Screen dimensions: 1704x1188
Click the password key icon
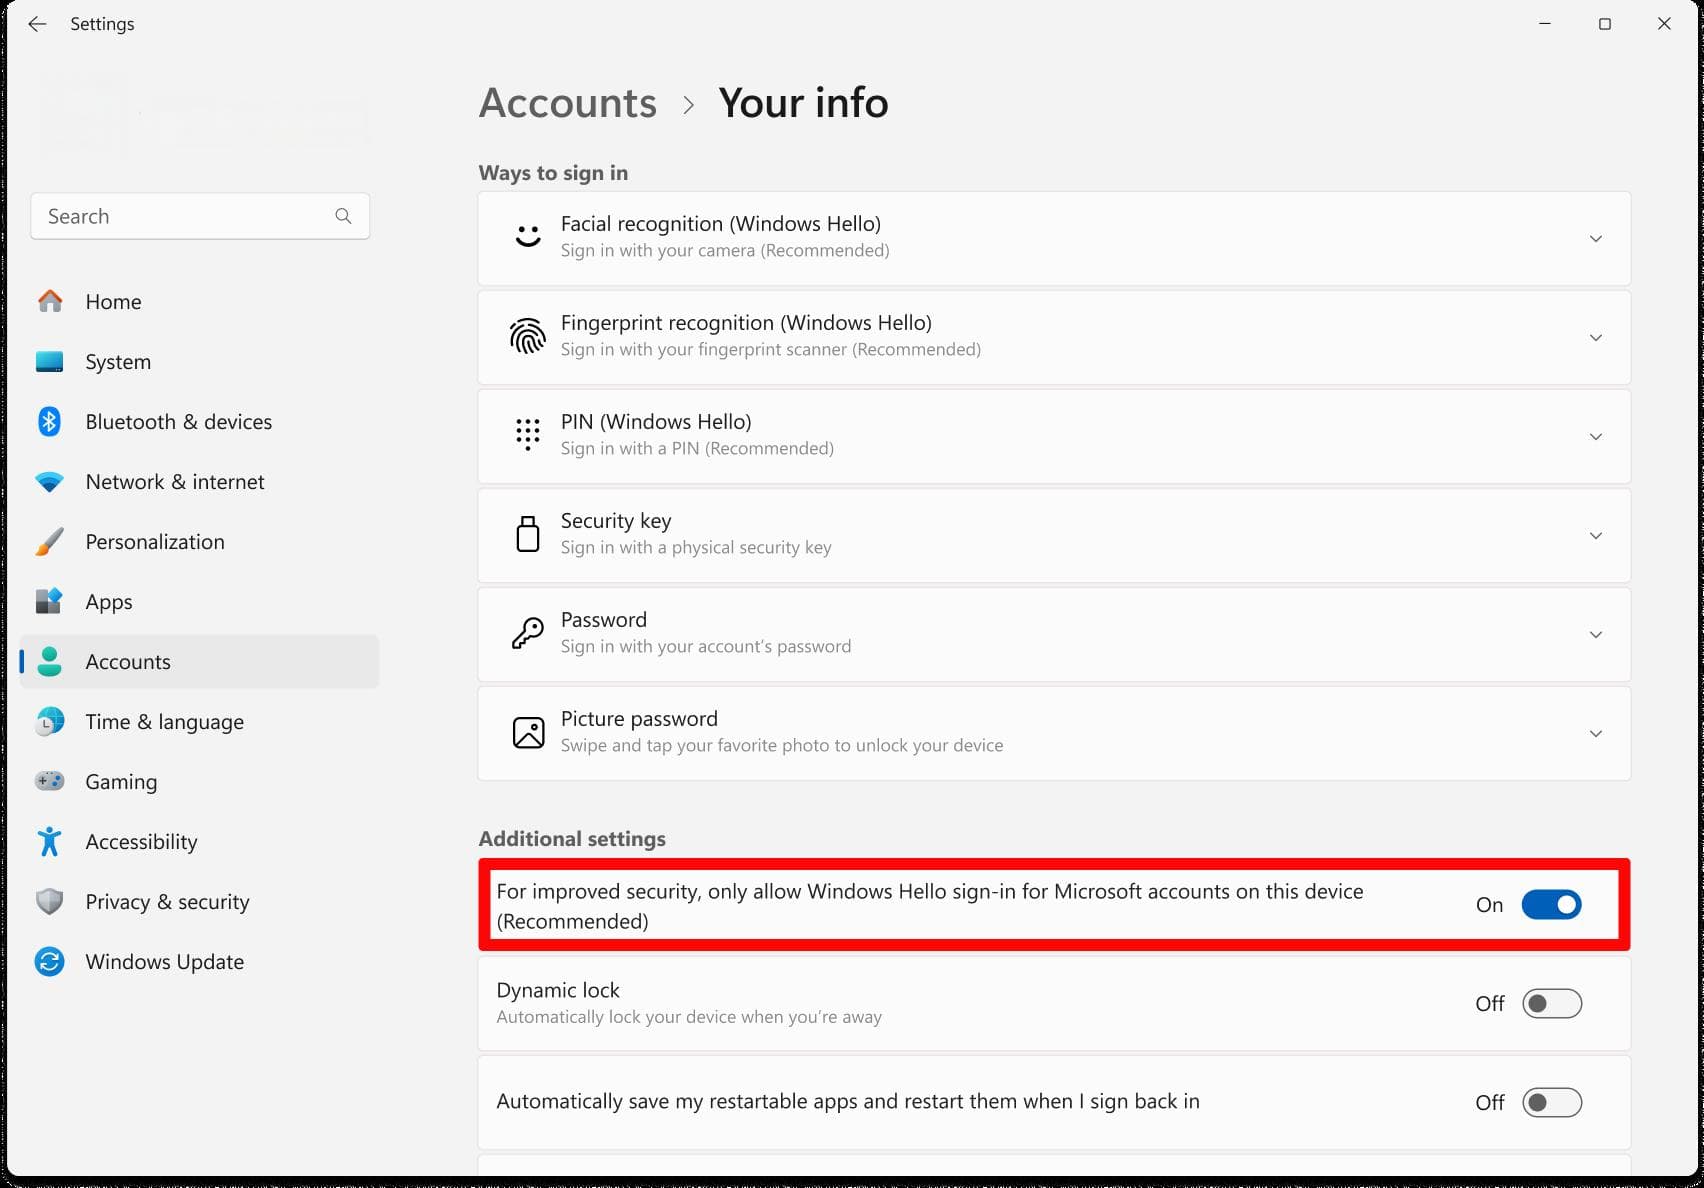(528, 633)
